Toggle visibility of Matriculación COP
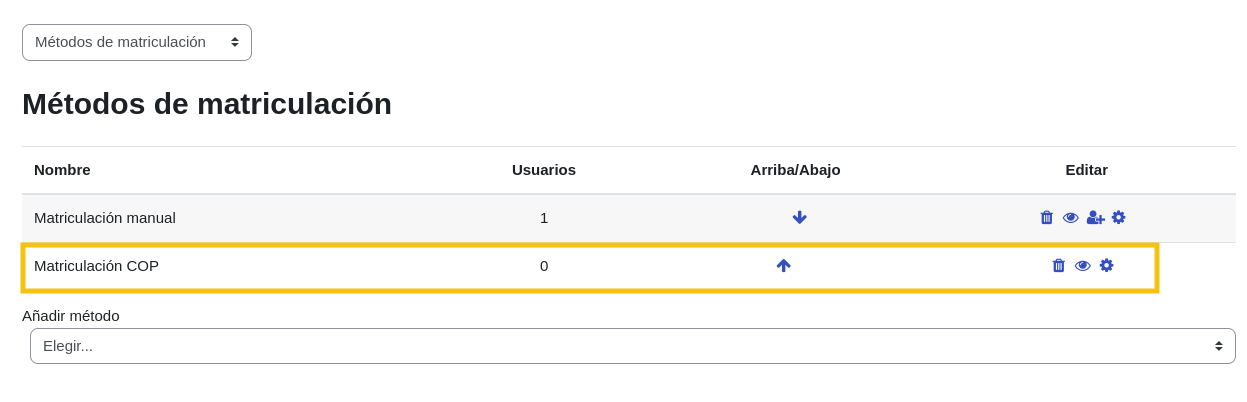 [x=1082, y=266]
